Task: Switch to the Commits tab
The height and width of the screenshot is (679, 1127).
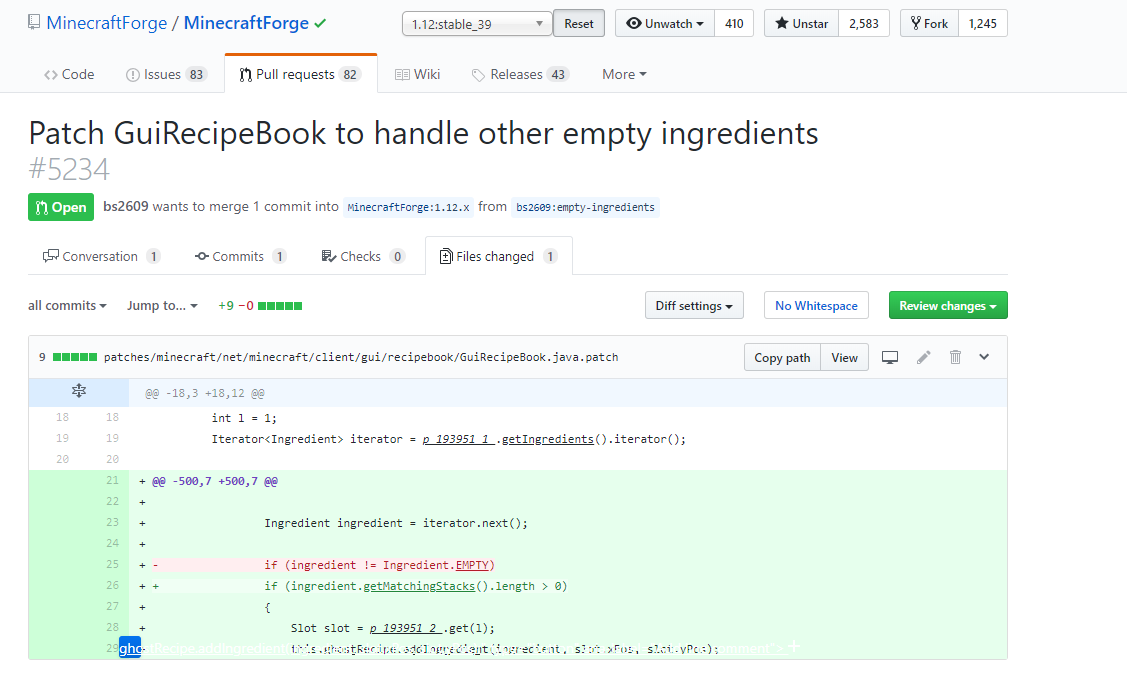Action: coord(241,257)
